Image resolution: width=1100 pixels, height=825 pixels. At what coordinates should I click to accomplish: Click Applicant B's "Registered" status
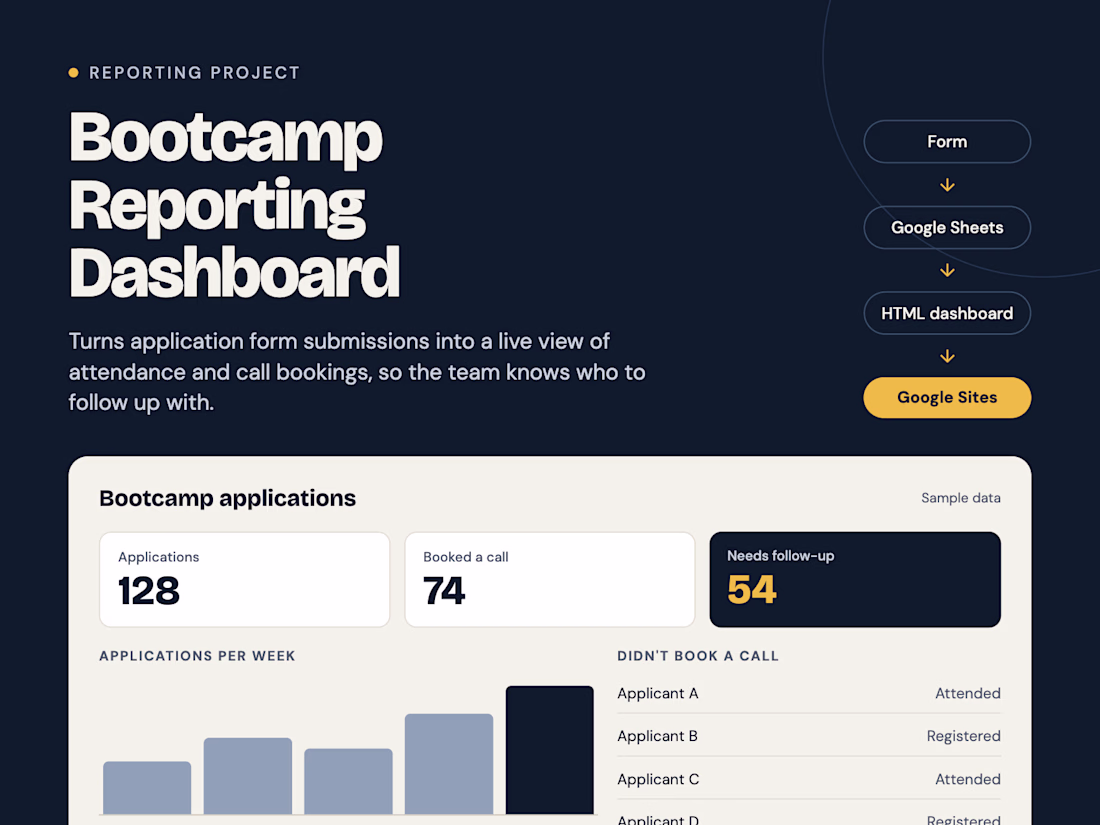click(x=964, y=736)
